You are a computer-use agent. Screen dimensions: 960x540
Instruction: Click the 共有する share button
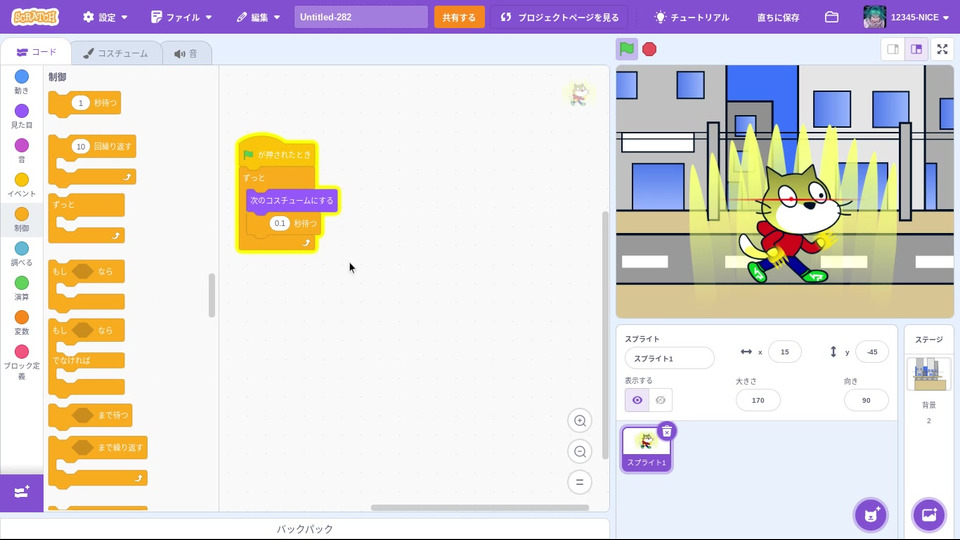[459, 17]
